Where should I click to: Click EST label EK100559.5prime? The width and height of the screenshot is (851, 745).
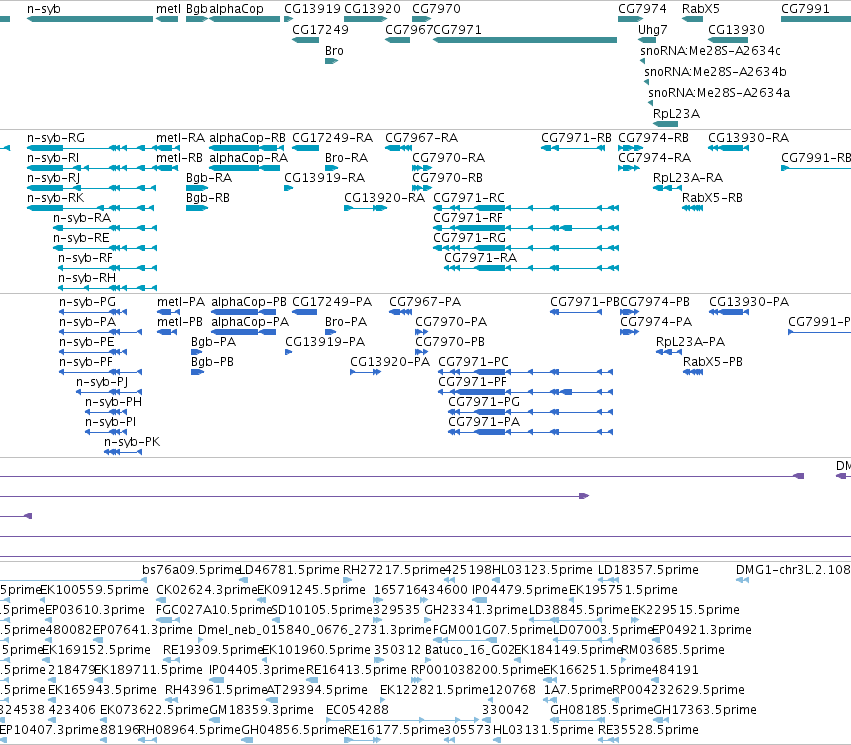(x=95, y=590)
